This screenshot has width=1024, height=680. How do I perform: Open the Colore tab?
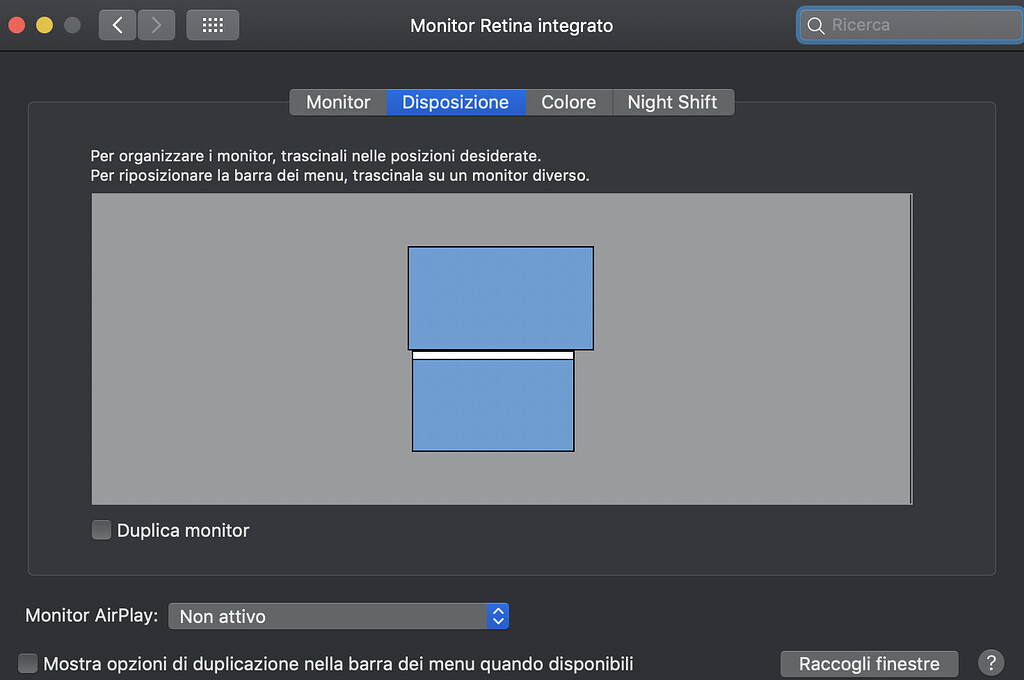[568, 101]
